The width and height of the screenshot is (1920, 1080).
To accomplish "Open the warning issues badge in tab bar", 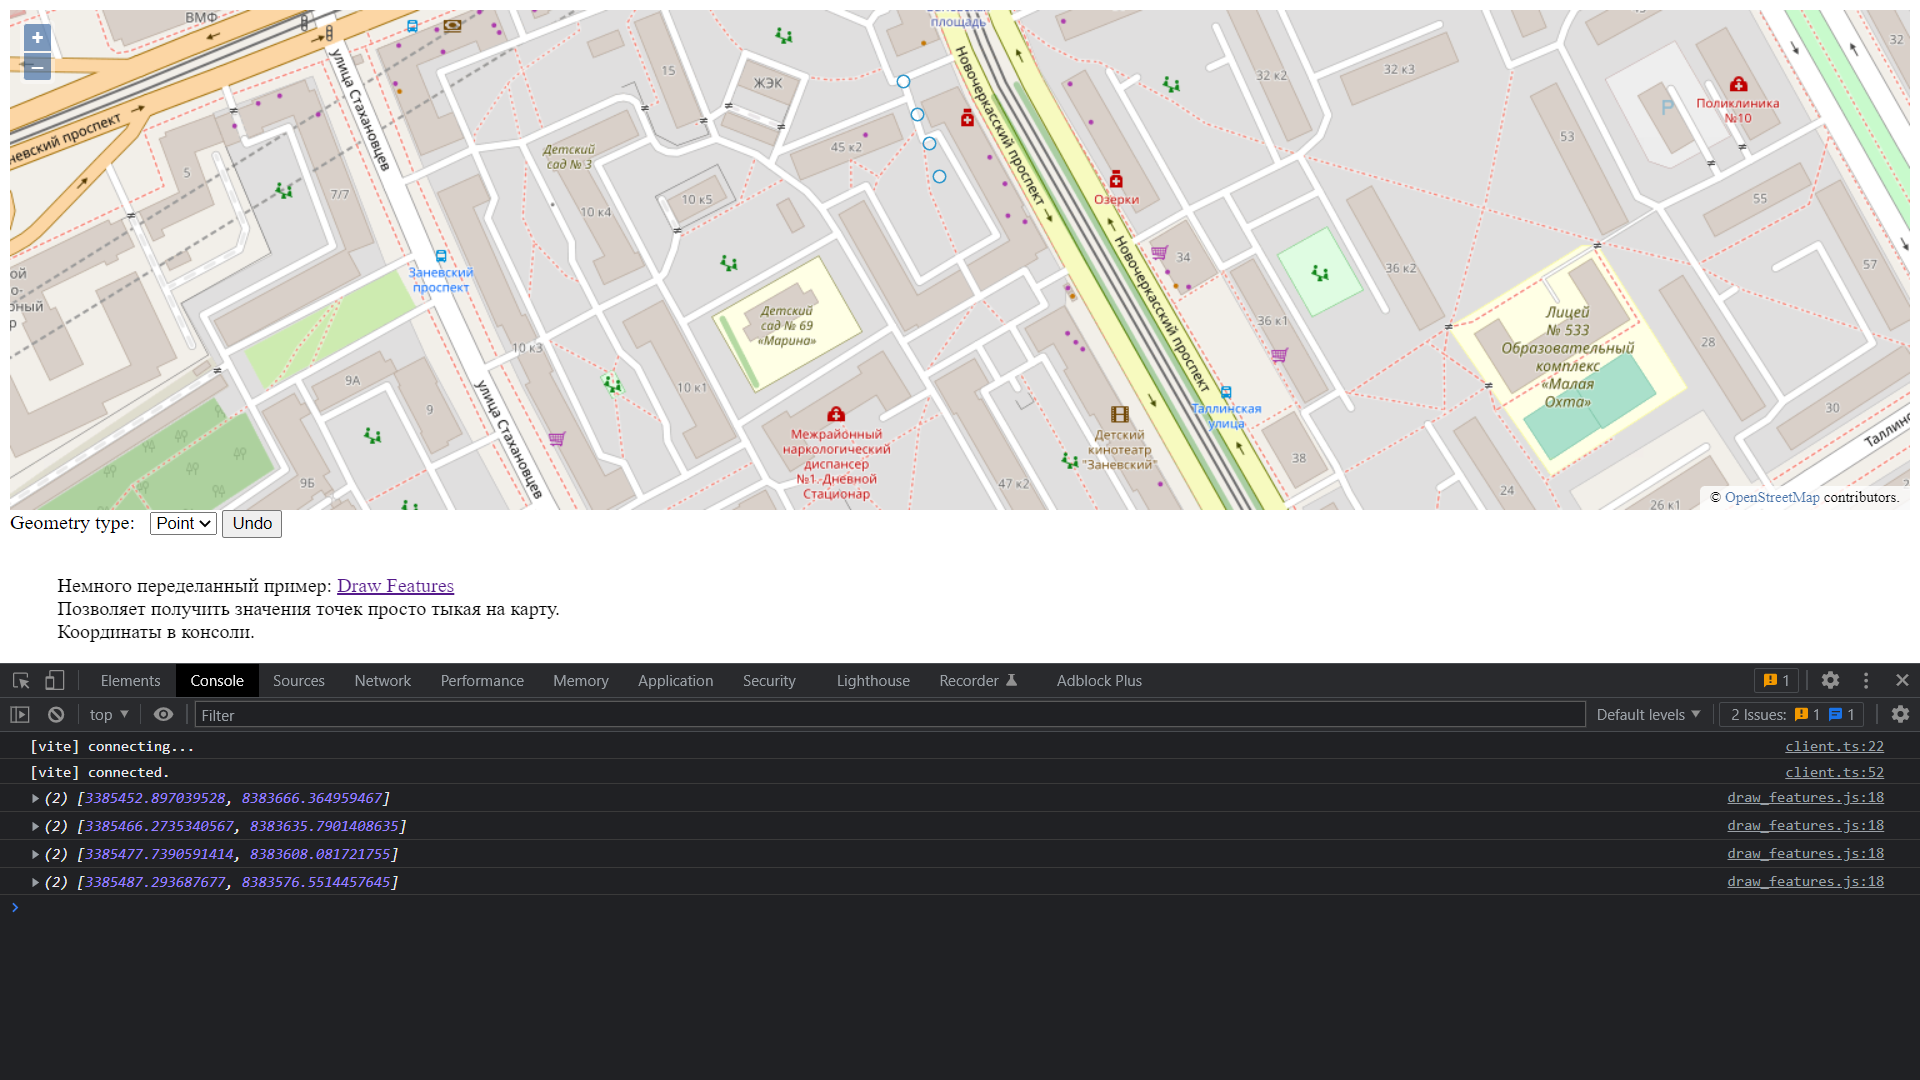I will click(x=1776, y=680).
